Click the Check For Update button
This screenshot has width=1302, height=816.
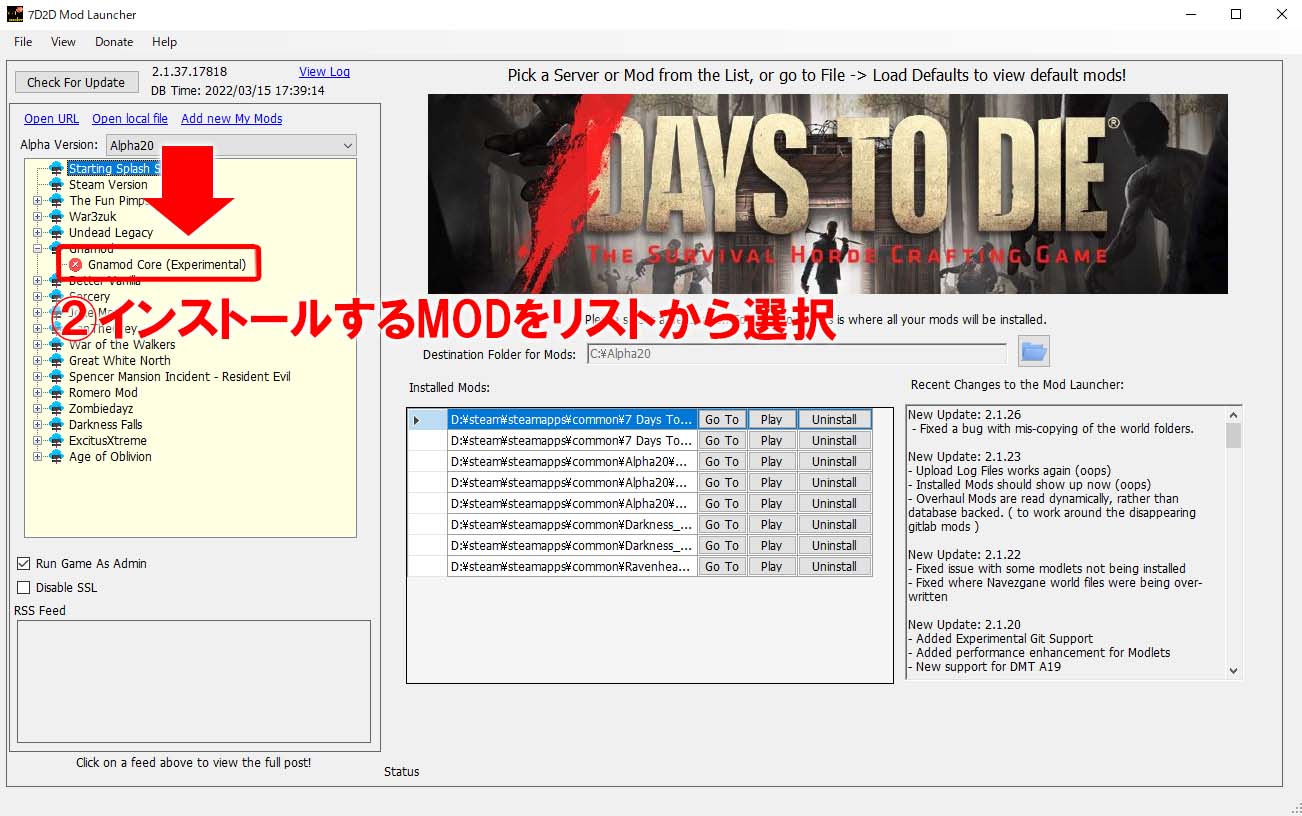click(x=76, y=81)
